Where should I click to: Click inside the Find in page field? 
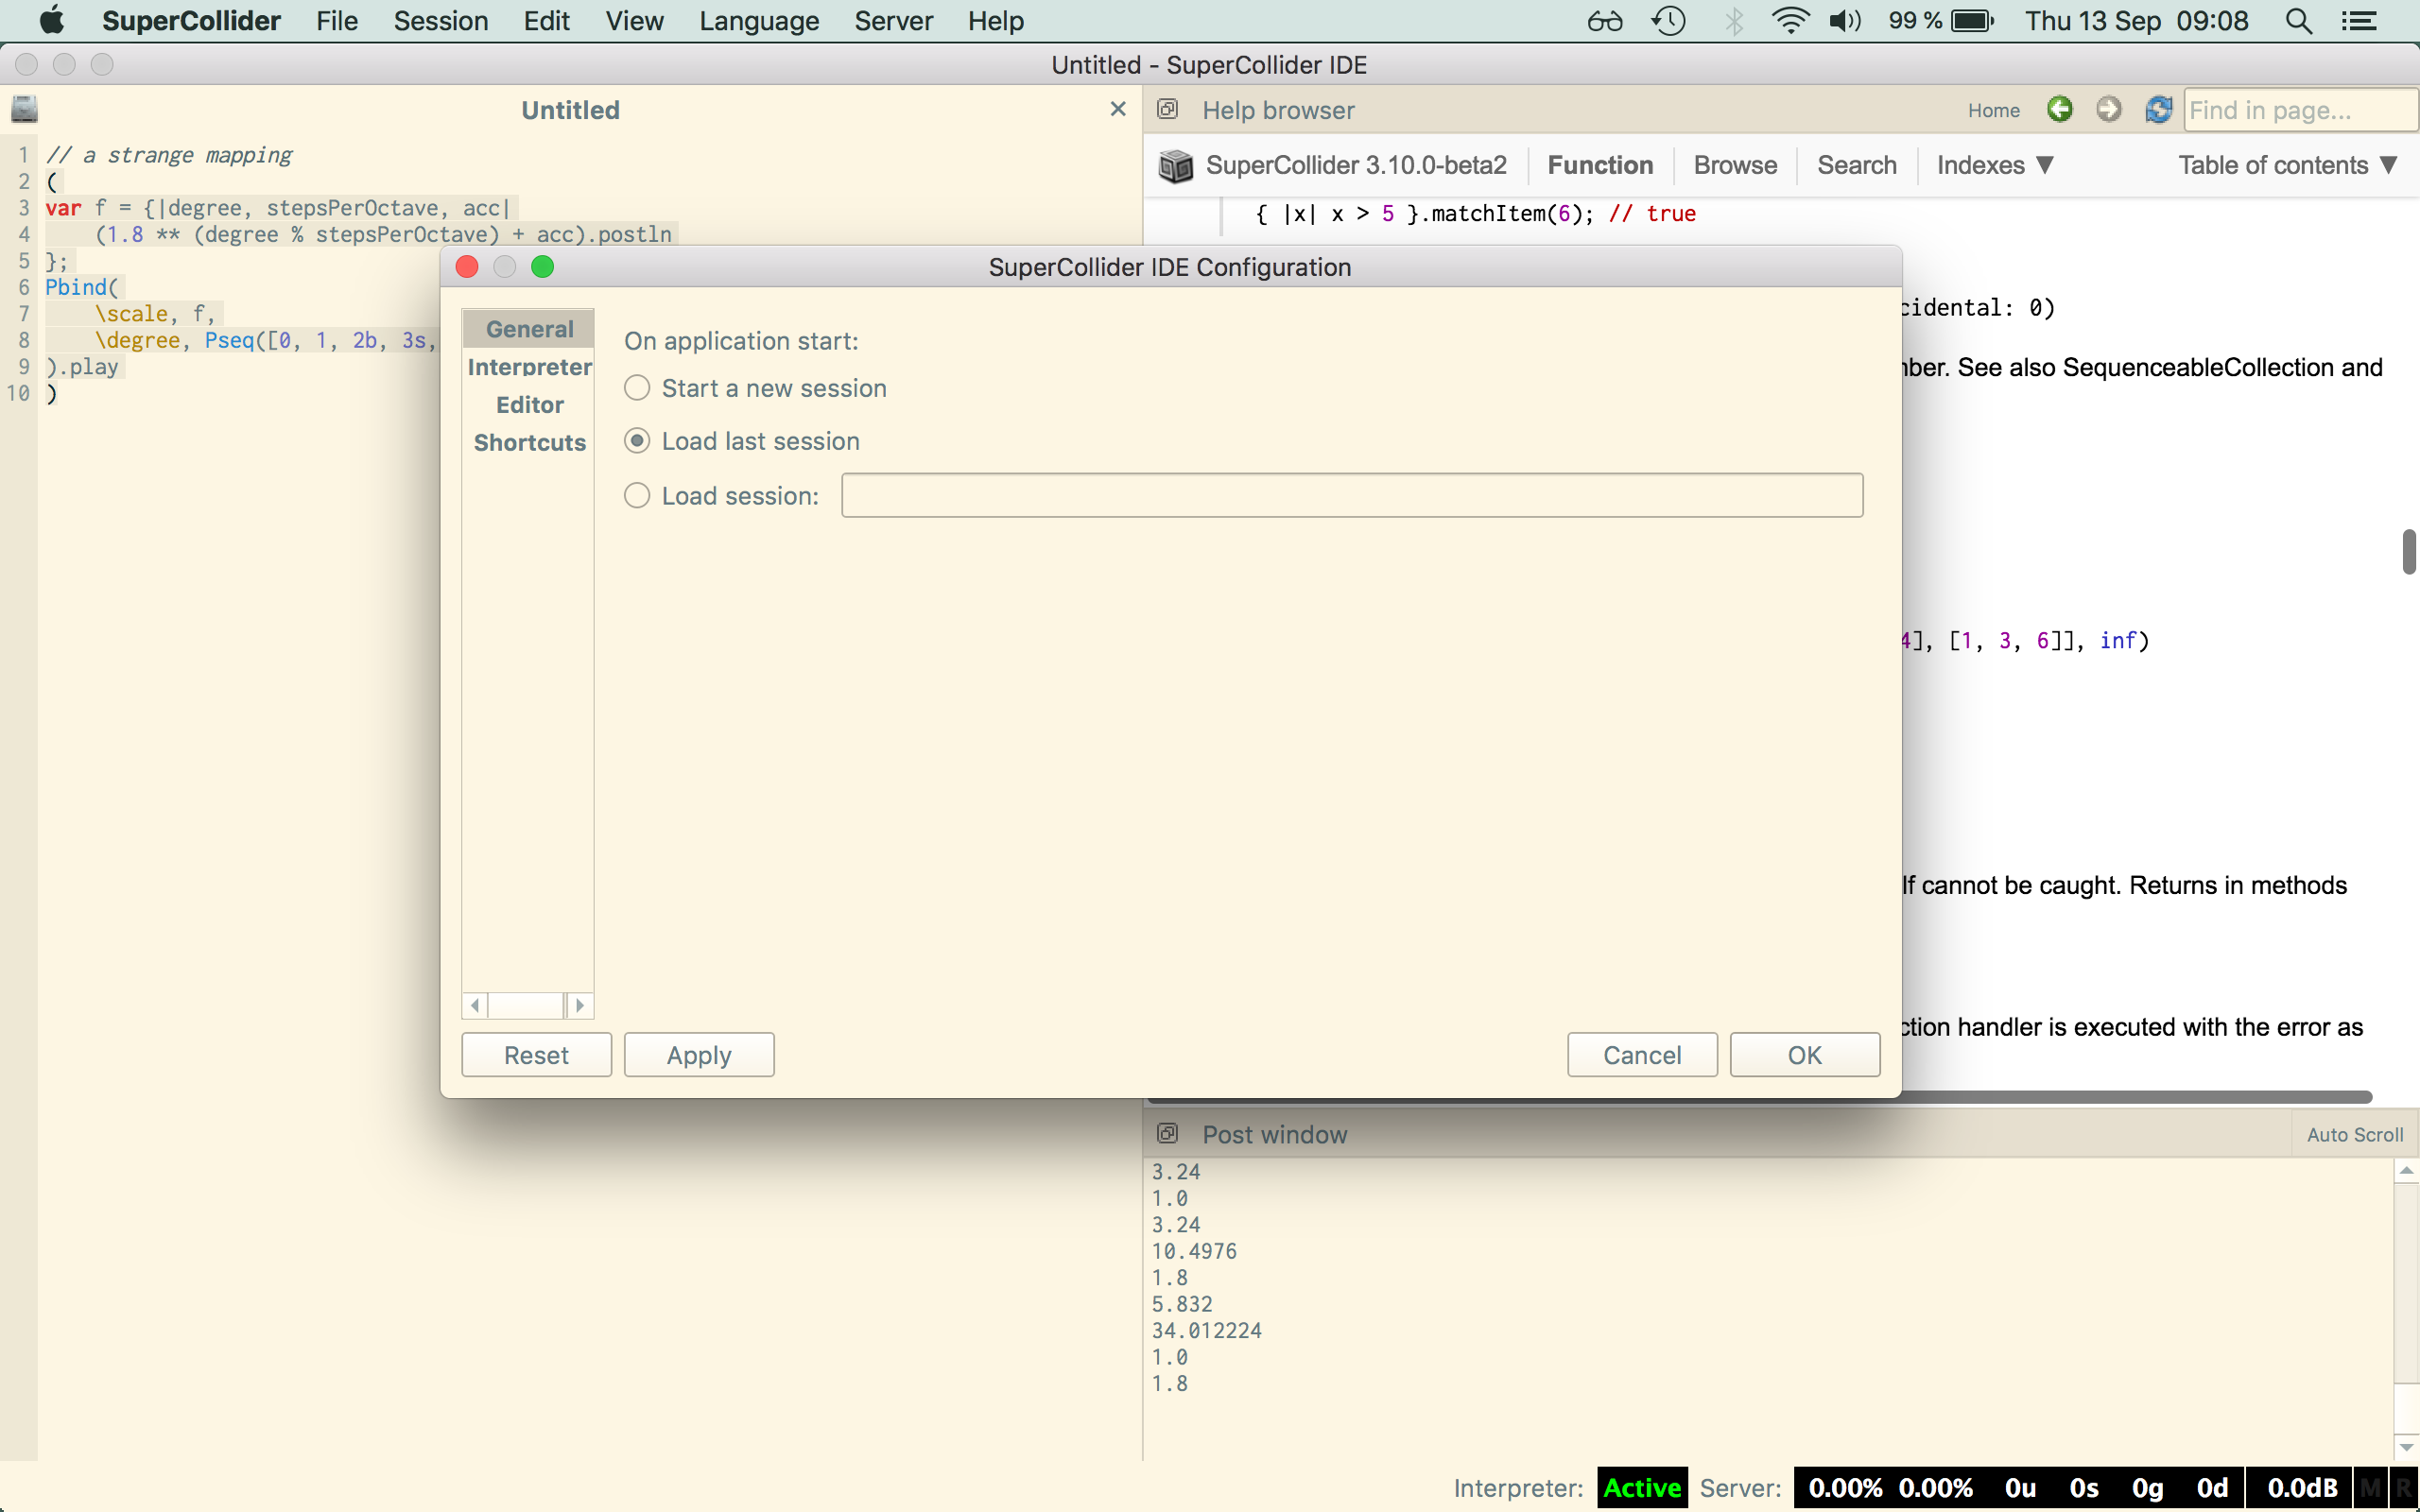[x=2300, y=110]
